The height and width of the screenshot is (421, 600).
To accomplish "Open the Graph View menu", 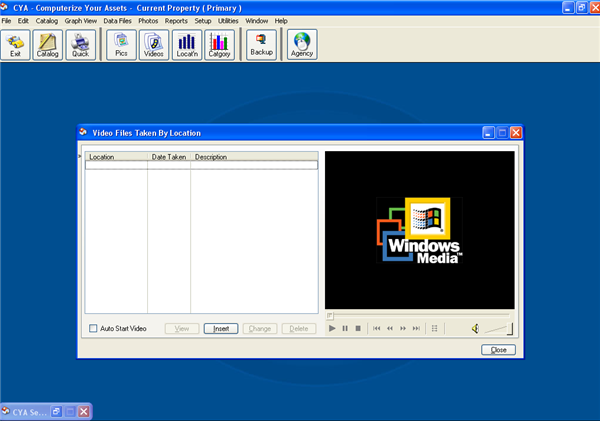I will point(80,21).
